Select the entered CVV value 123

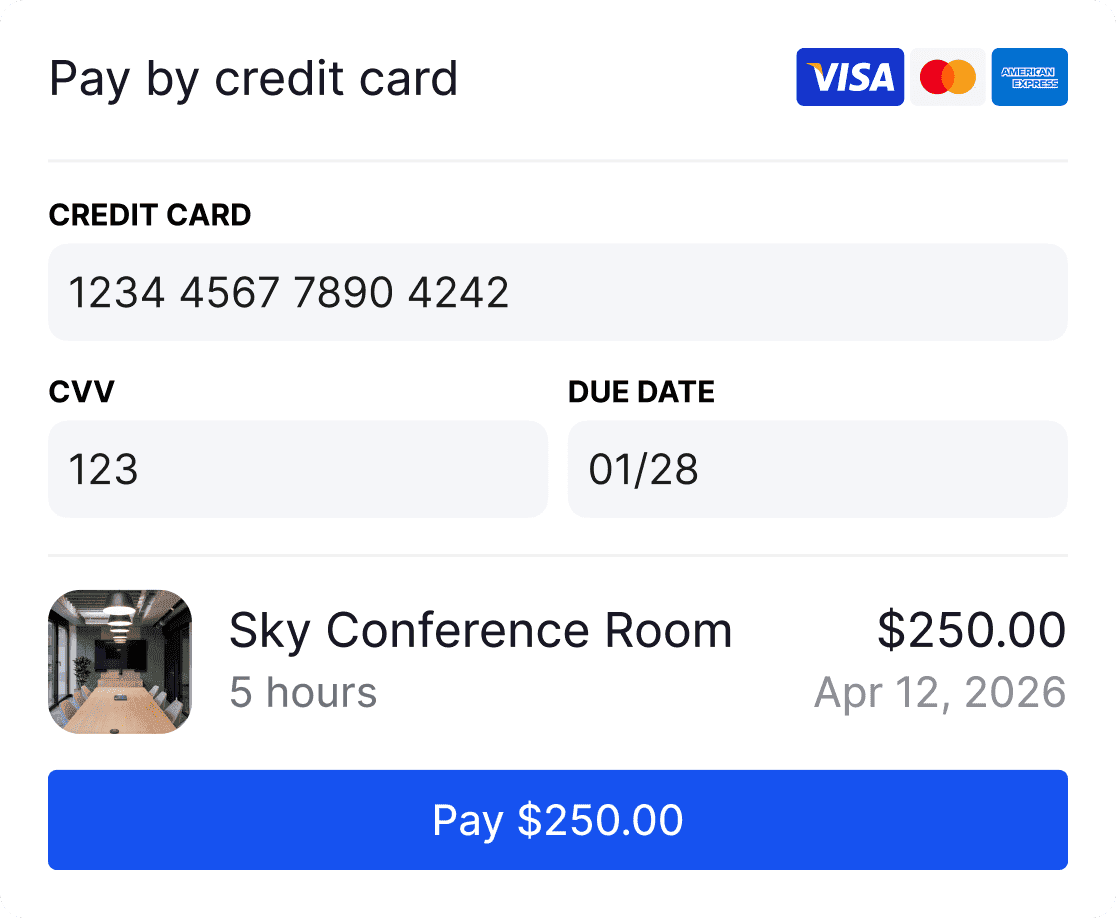[103, 469]
